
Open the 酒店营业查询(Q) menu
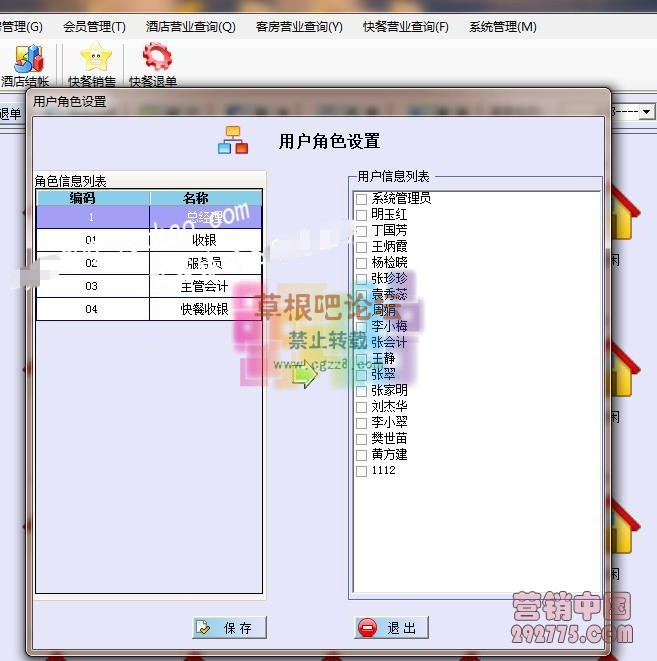(190, 27)
